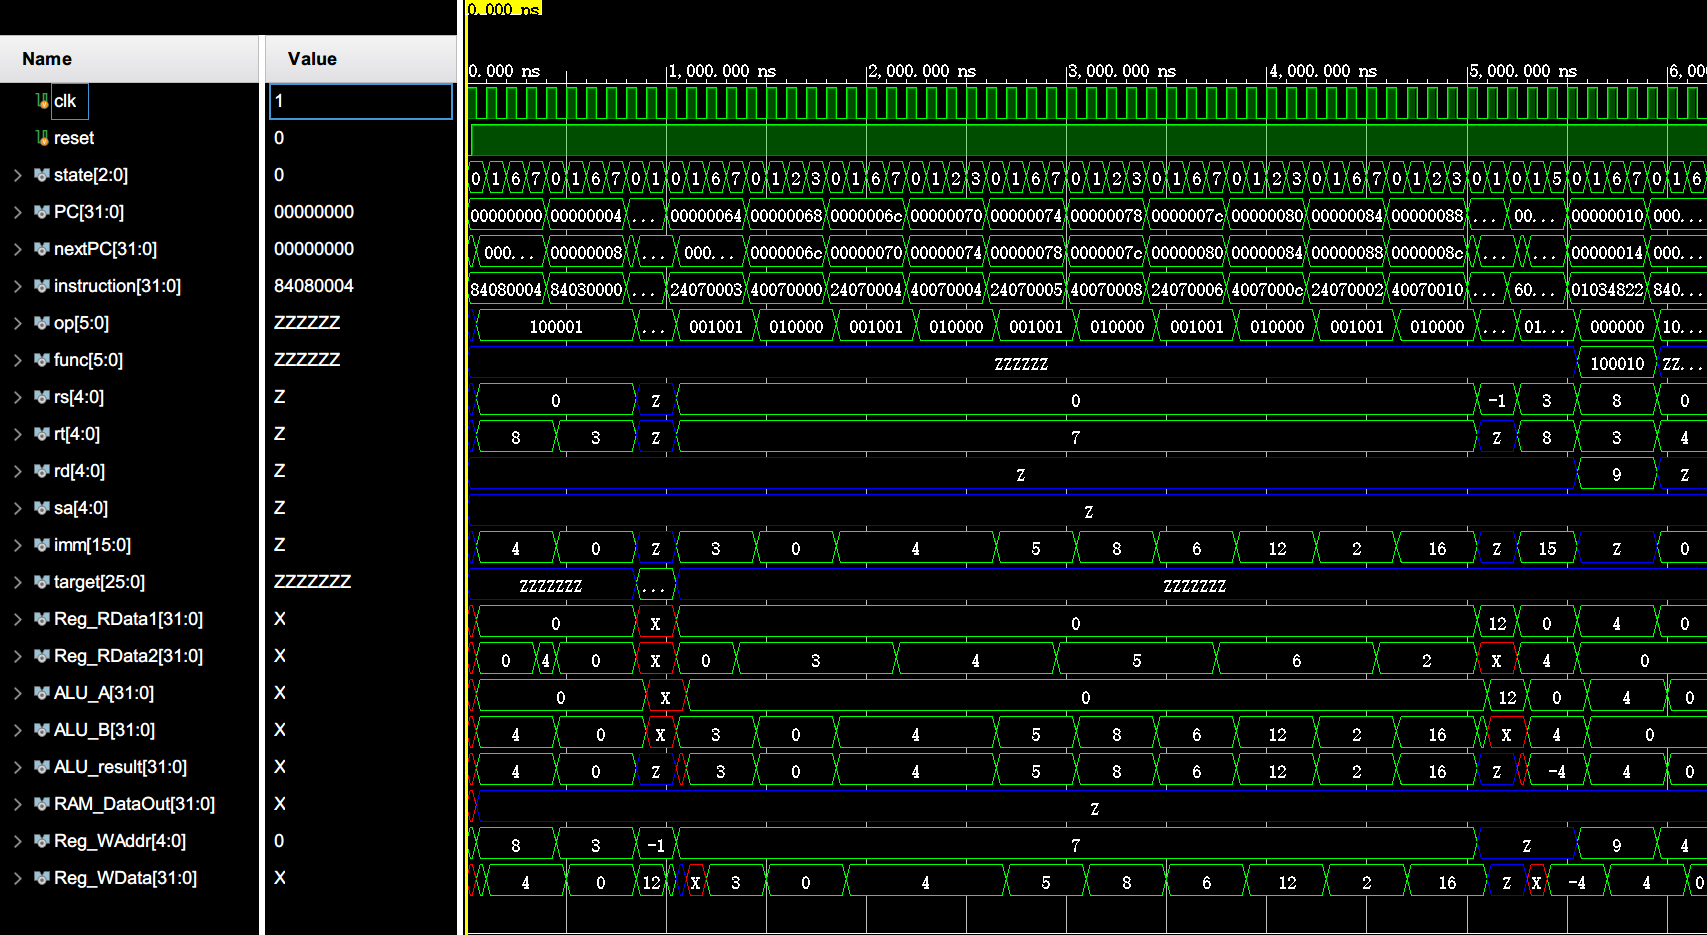Click PC waveform segment 00000064
This screenshot has height=935, width=1707.
coord(706,216)
